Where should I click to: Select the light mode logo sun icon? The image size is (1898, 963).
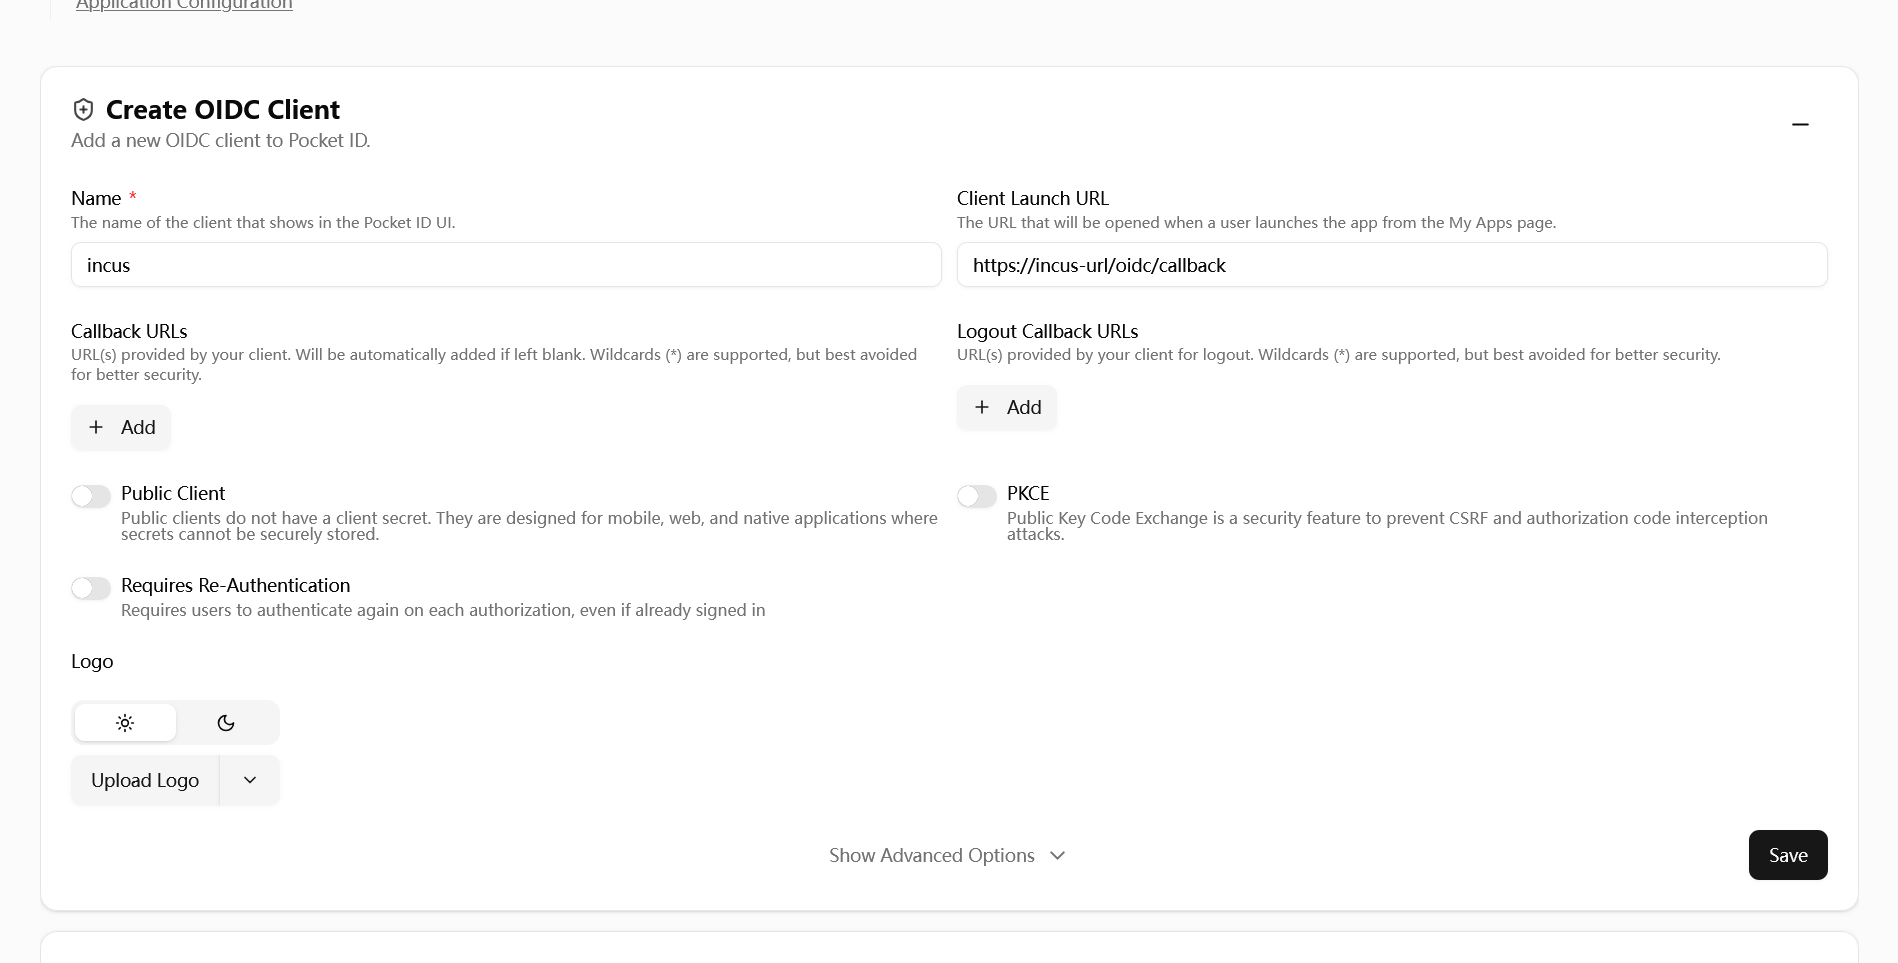(125, 723)
